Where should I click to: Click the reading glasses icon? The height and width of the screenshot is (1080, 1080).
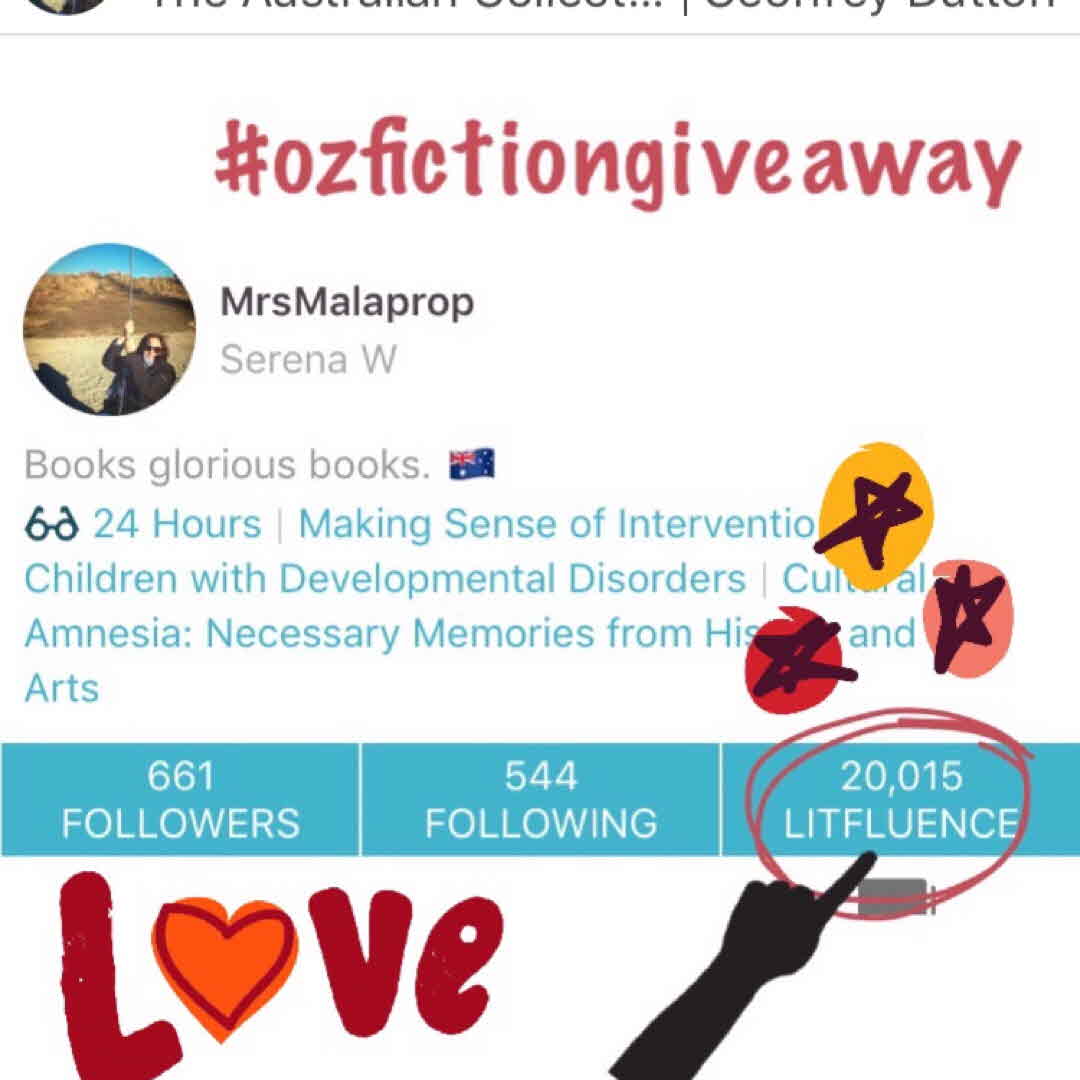click(52, 524)
